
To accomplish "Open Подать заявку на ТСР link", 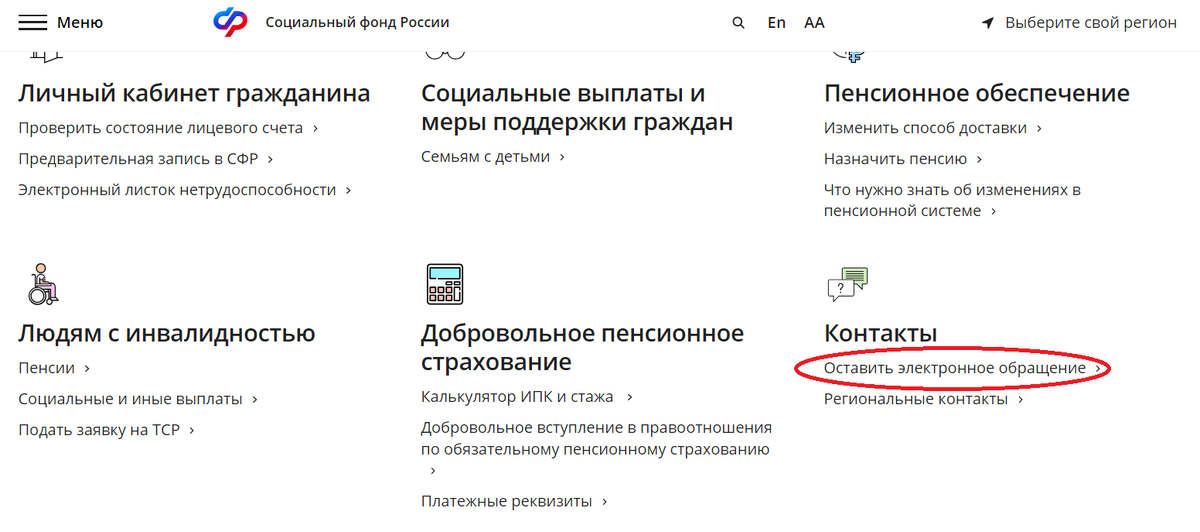I will [x=98, y=430].
